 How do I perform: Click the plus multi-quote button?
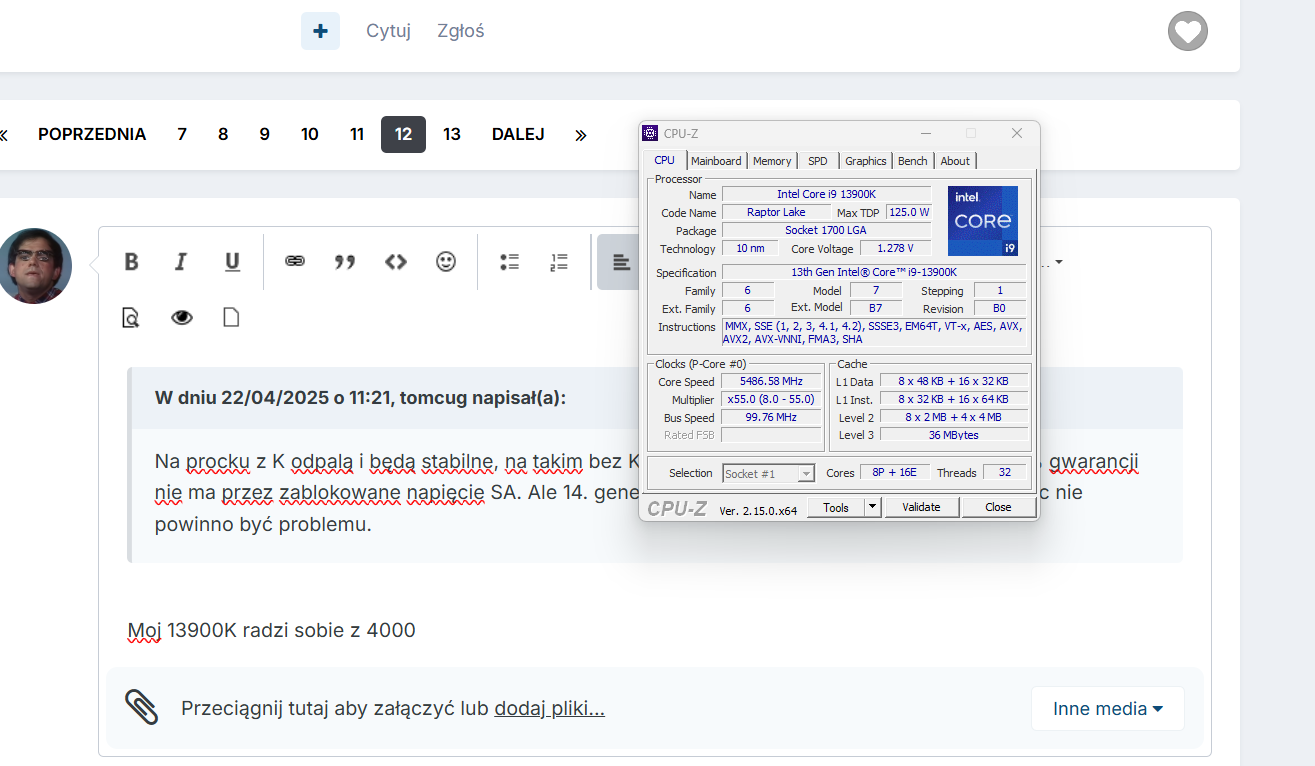(320, 31)
